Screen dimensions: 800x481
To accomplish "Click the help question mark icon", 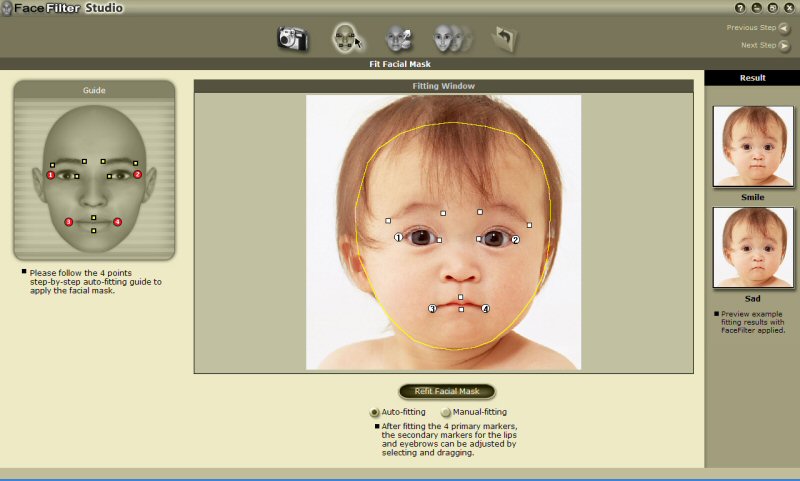I will [x=740, y=8].
